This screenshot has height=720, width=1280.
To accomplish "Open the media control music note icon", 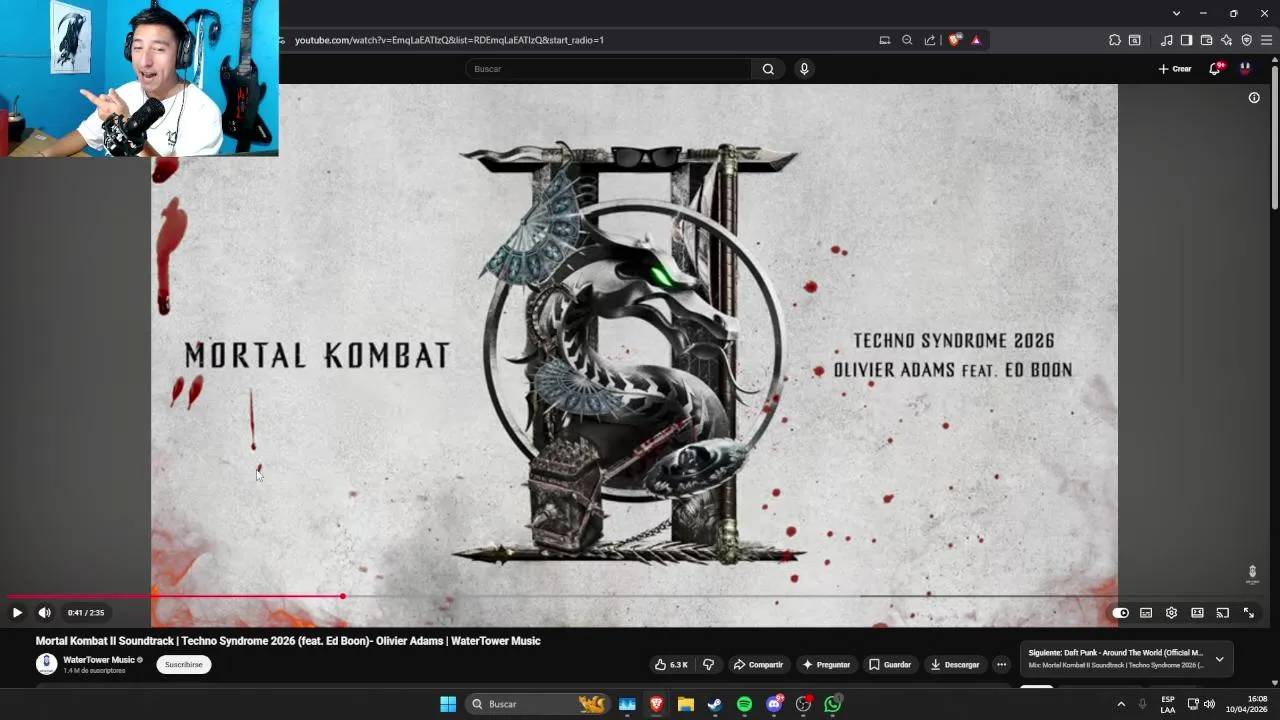I will coord(1167,40).
